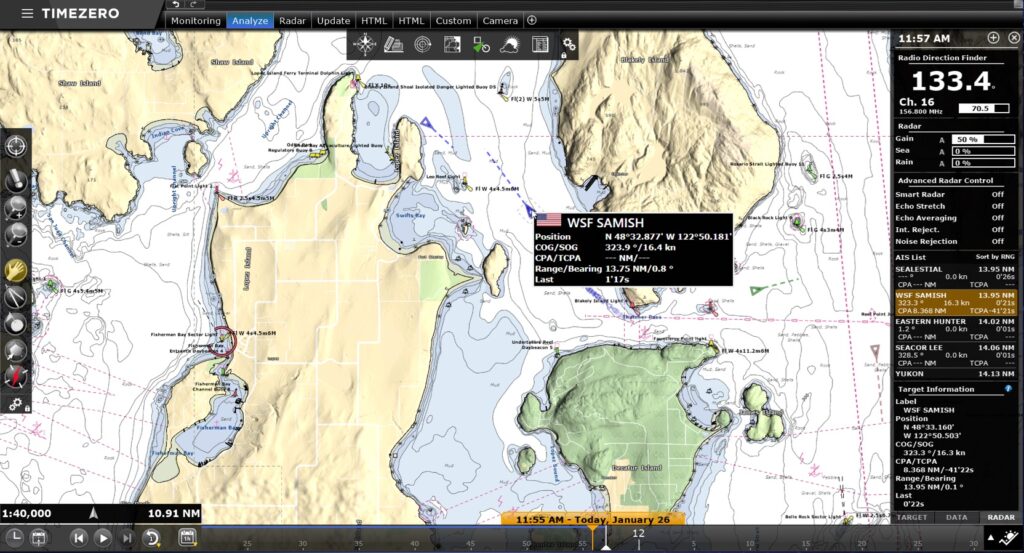Open the calendar date picker button

(x=39, y=538)
